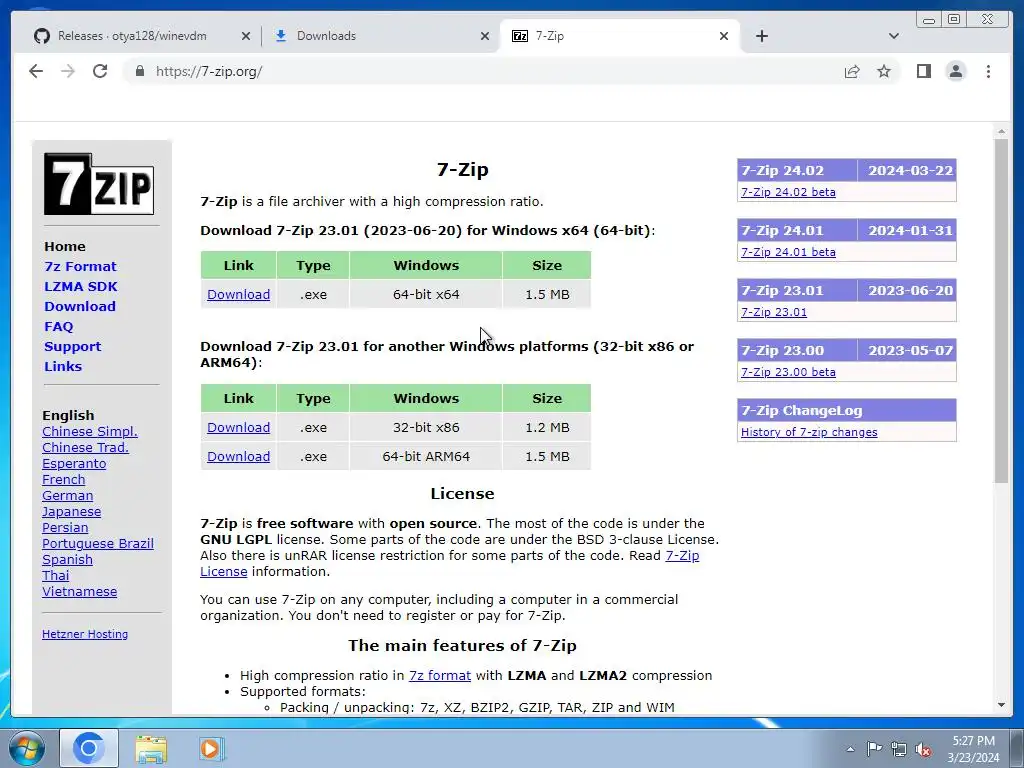Open the 7-Zip 24.01 beta link
This screenshot has height=768, width=1024.
[788, 252]
